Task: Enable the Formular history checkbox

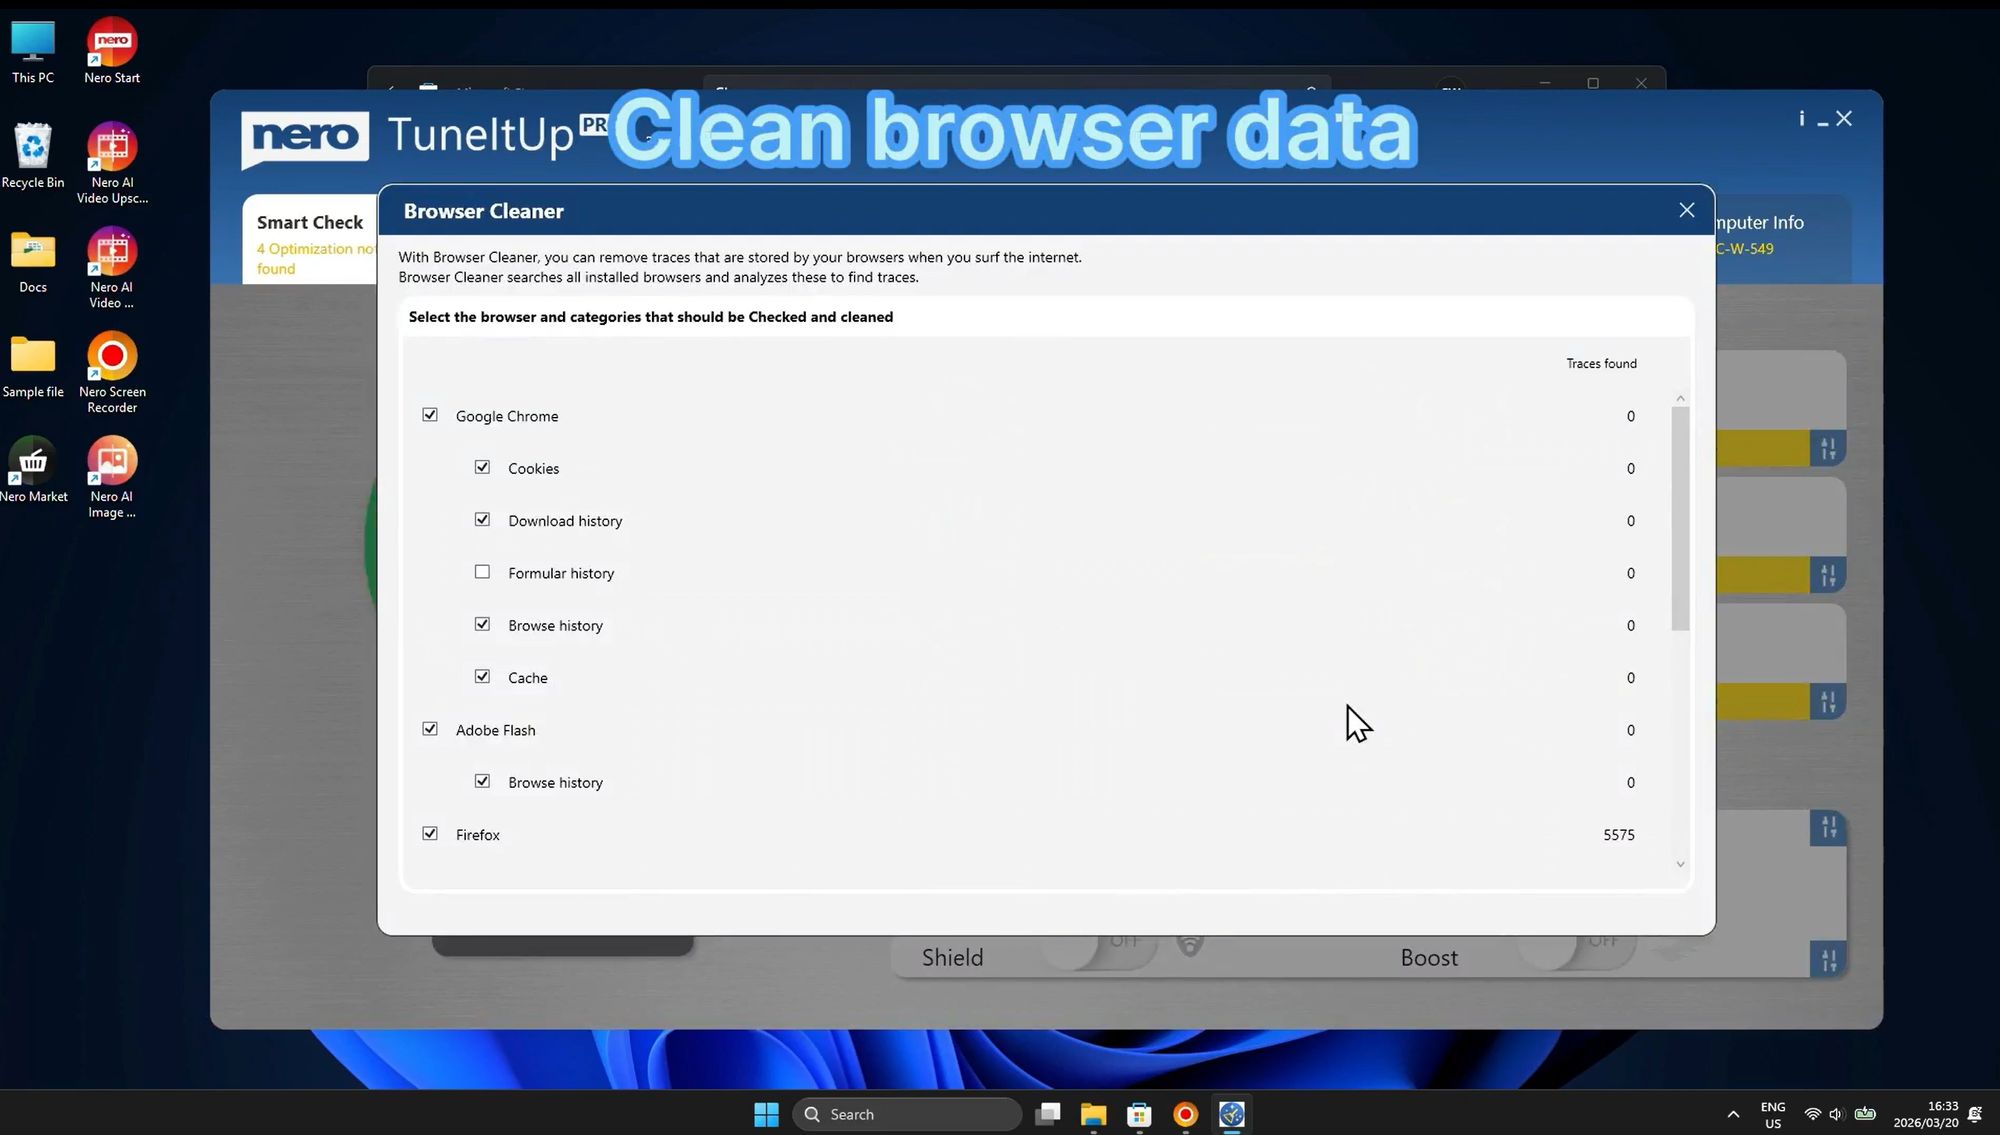Action: pyautogui.click(x=482, y=571)
